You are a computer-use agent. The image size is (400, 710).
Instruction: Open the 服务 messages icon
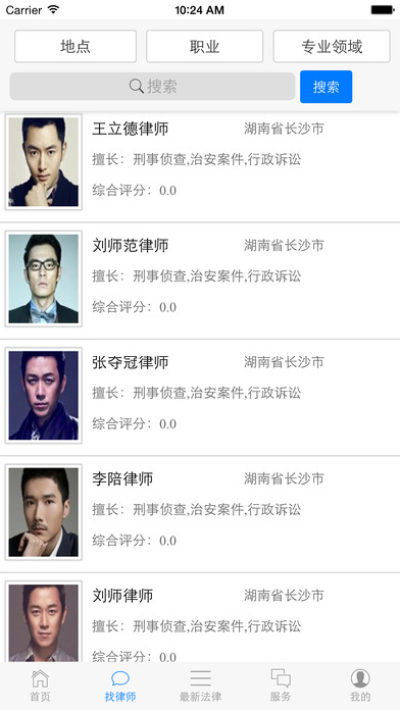pos(280,678)
